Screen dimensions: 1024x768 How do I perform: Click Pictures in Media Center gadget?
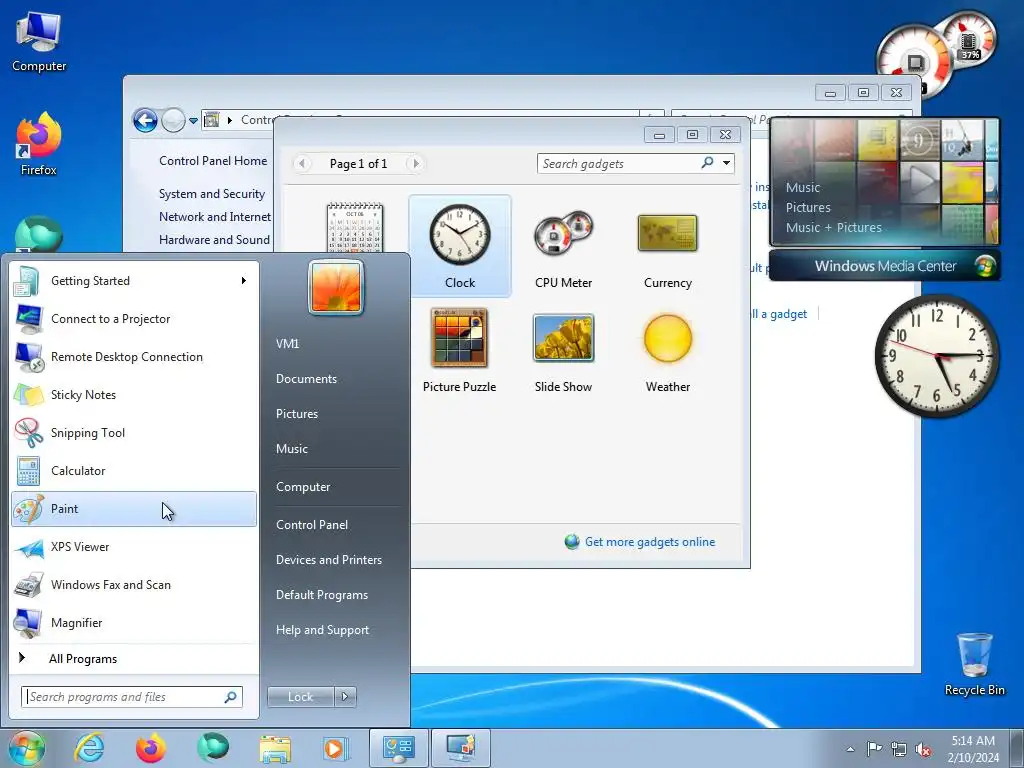[x=808, y=208]
